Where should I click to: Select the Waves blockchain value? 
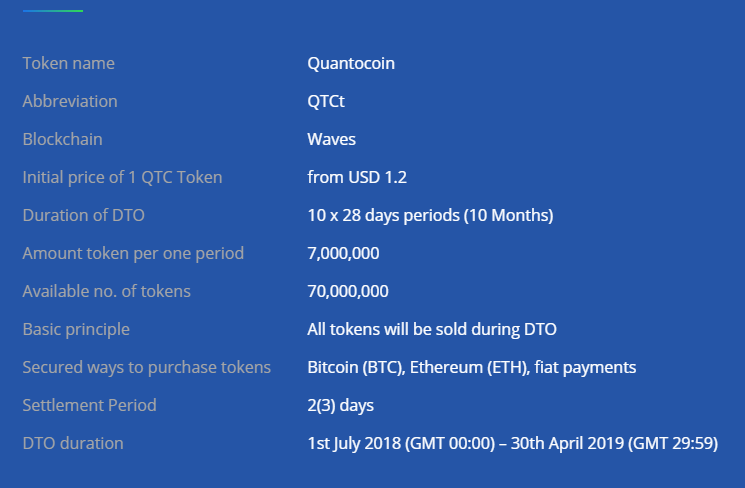point(331,139)
